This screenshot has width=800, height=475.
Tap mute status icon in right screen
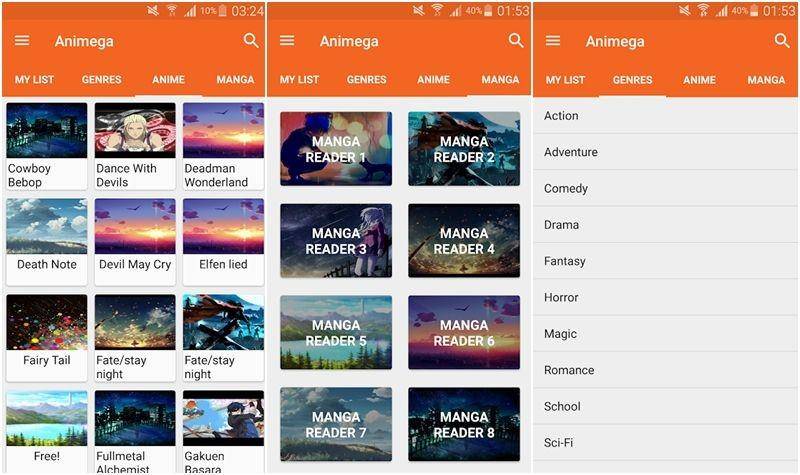click(x=685, y=10)
